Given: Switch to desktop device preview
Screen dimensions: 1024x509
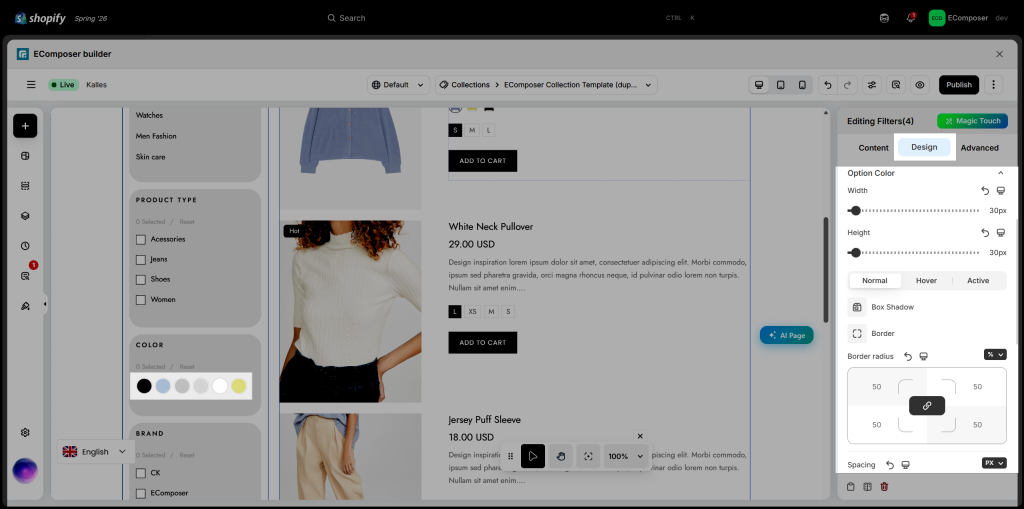Looking at the screenshot, I should point(759,85).
